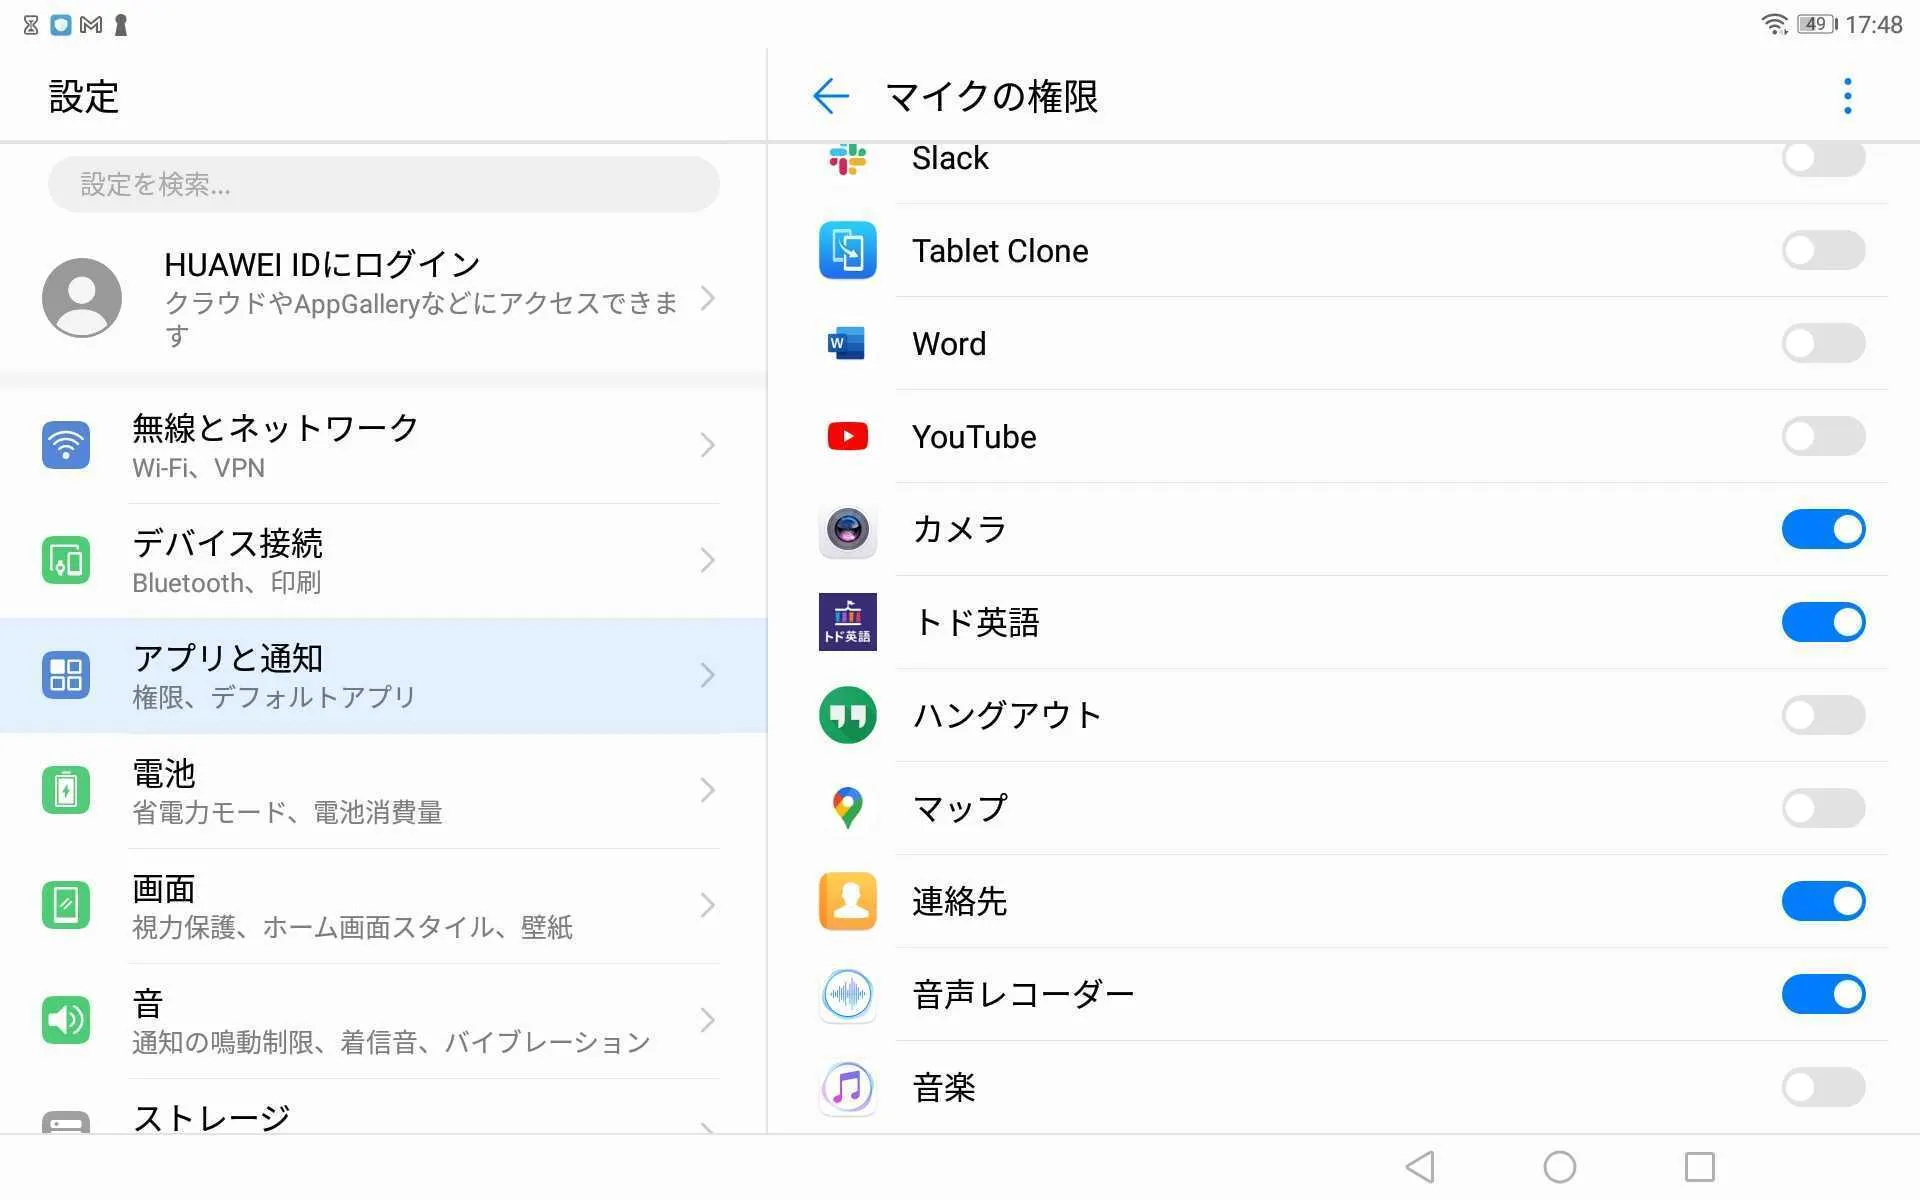Tap the Hangouts (ハングアウト) app icon

(x=847, y=715)
